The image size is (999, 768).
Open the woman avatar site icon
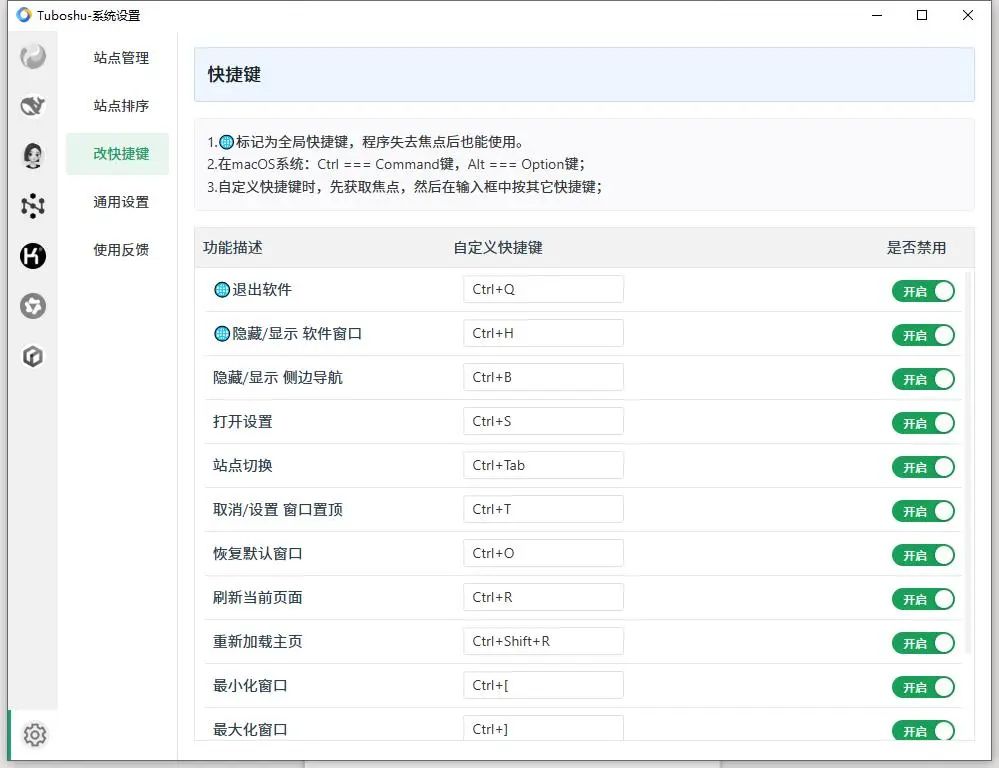coord(32,156)
